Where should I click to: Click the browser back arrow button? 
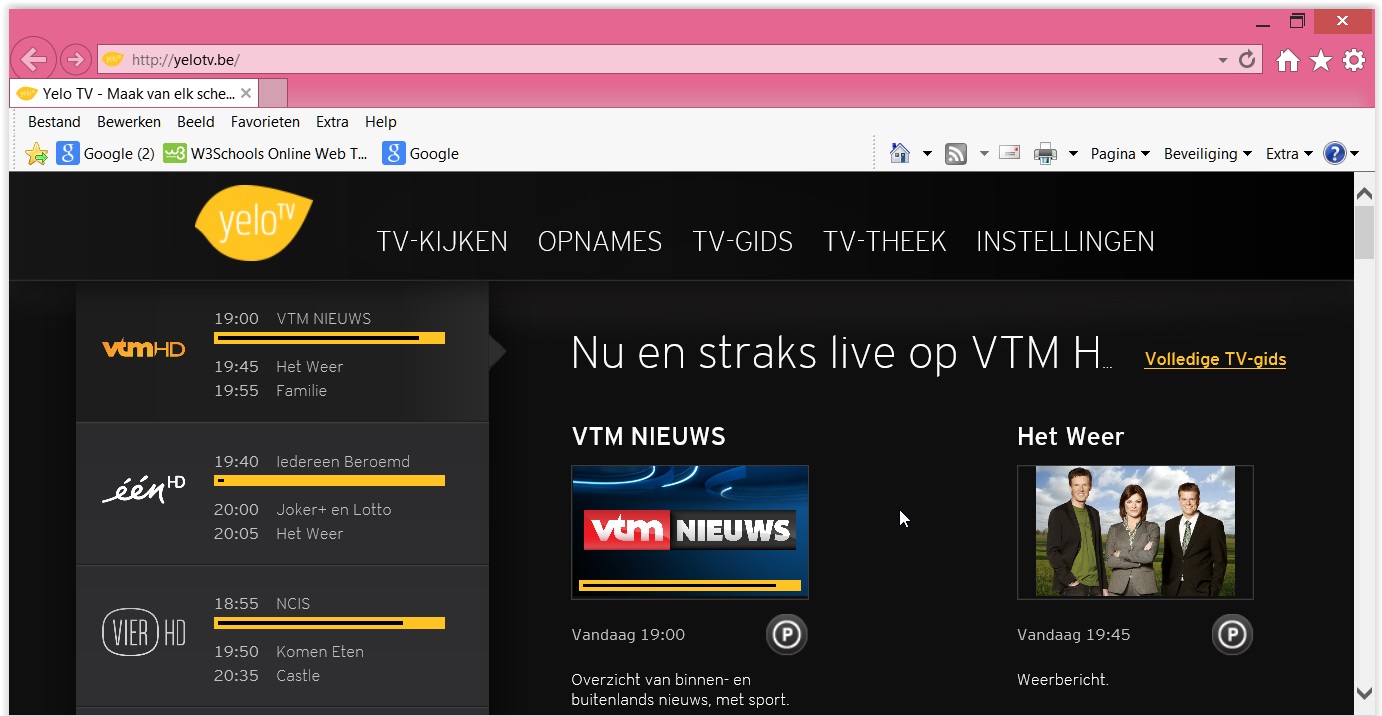pyautogui.click(x=33, y=60)
